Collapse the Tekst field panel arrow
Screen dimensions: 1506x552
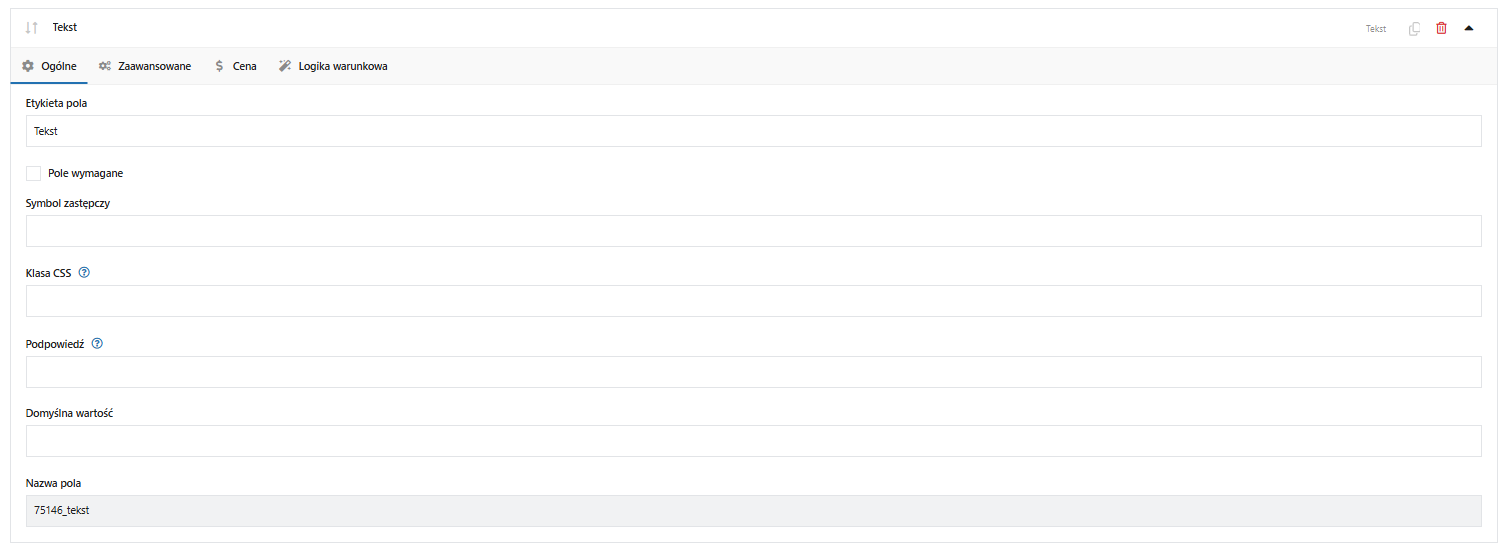click(x=1469, y=28)
